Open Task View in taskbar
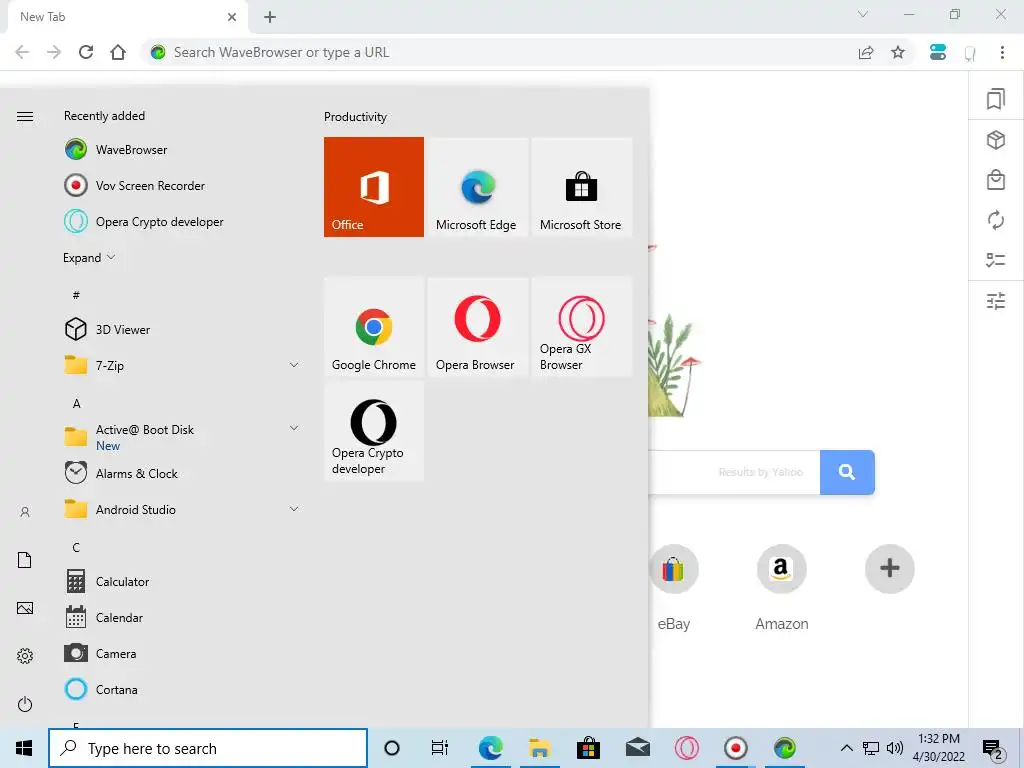Image resolution: width=1024 pixels, height=768 pixels. tap(440, 748)
